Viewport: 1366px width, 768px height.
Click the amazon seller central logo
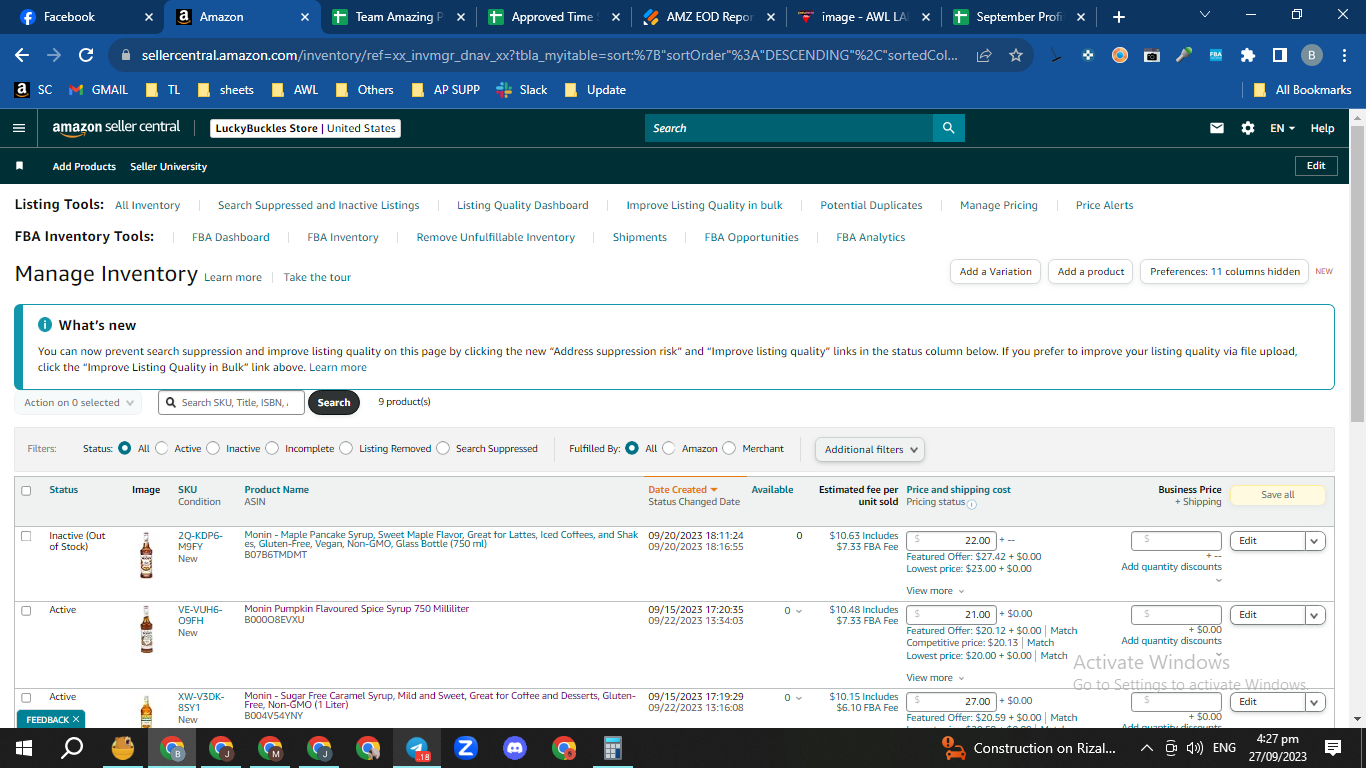116,127
